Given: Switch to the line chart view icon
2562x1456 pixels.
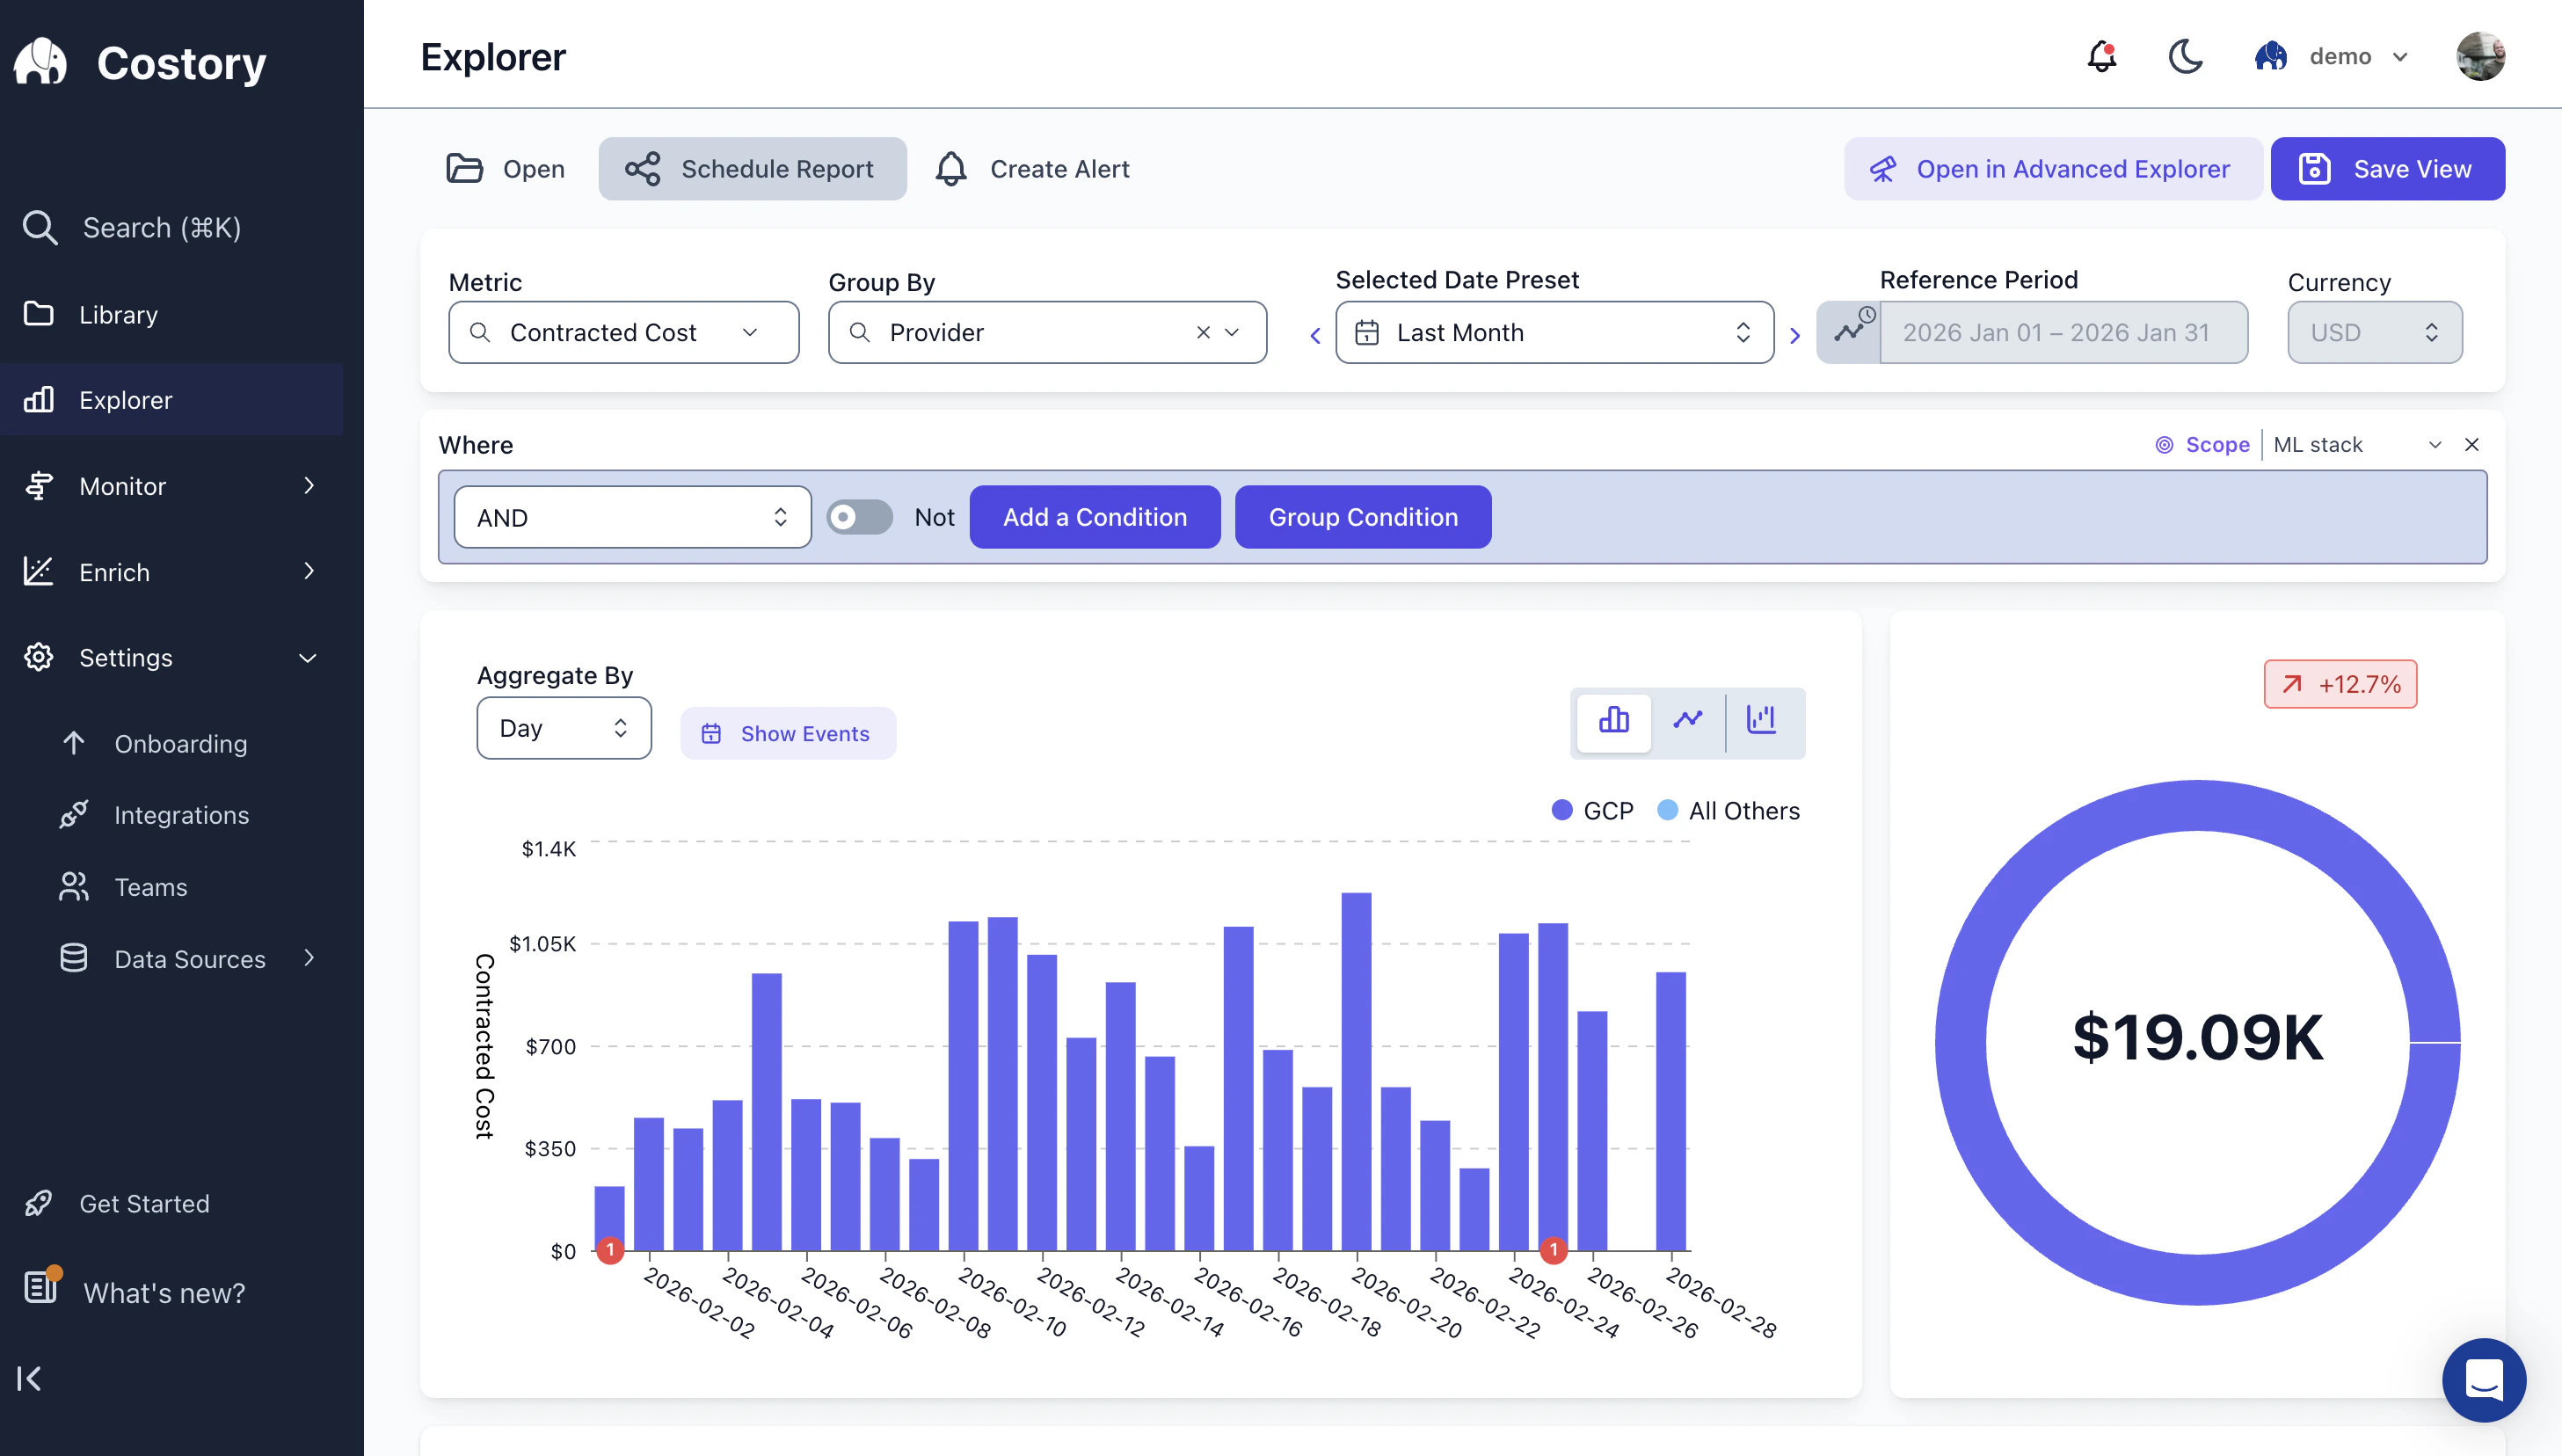Looking at the screenshot, I should tap(1688, 722).
